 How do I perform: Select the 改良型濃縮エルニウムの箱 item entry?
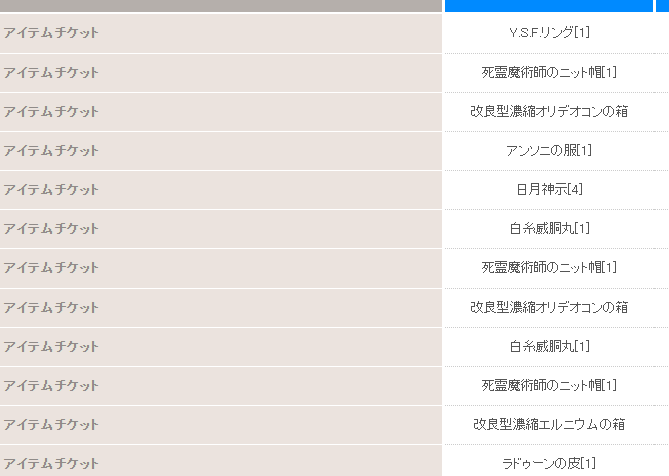(x=549, y=424)
